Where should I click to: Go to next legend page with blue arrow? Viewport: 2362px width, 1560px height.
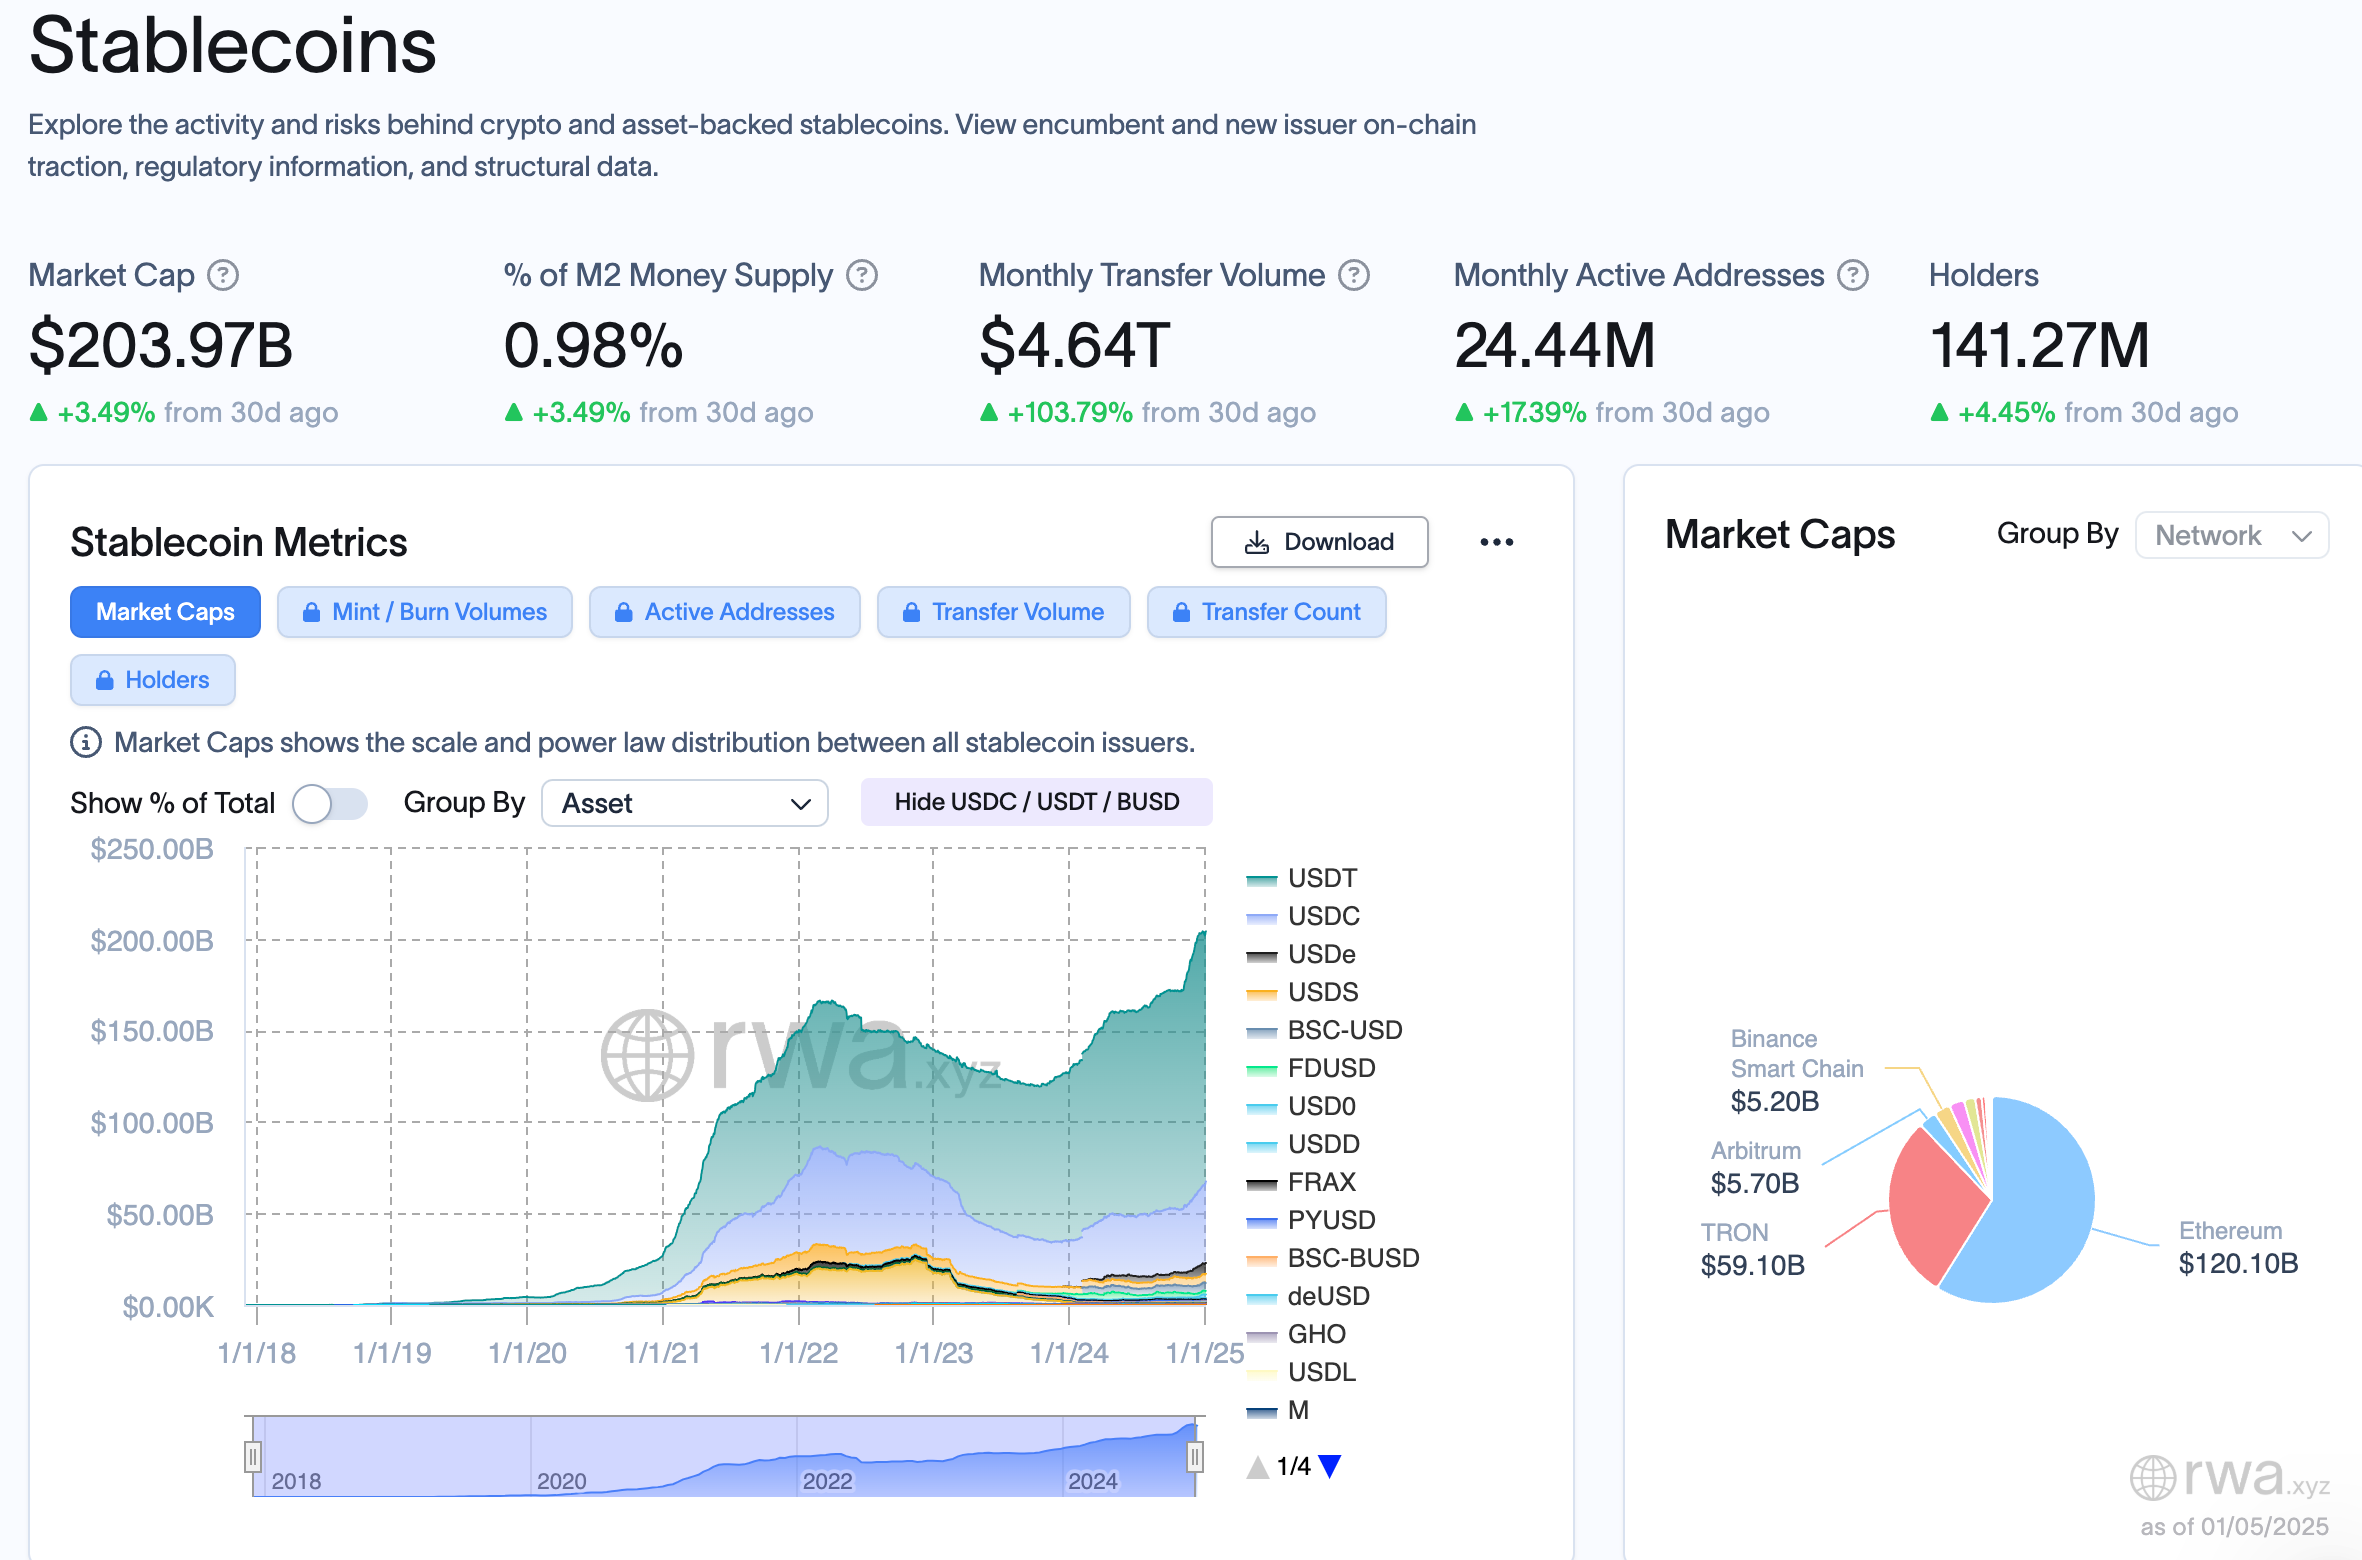pyautogui.click(x=1329, y=1466)
